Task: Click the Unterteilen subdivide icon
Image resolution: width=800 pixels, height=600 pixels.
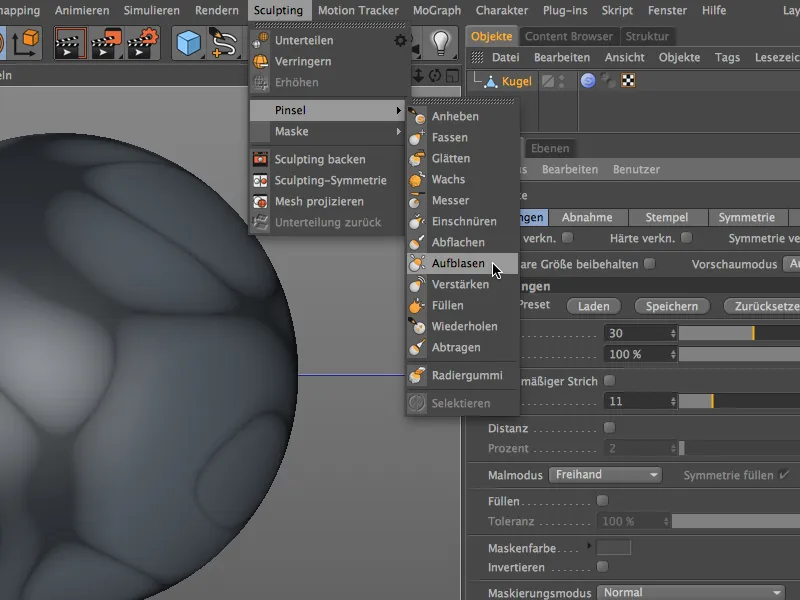Action: pos(260,40)
